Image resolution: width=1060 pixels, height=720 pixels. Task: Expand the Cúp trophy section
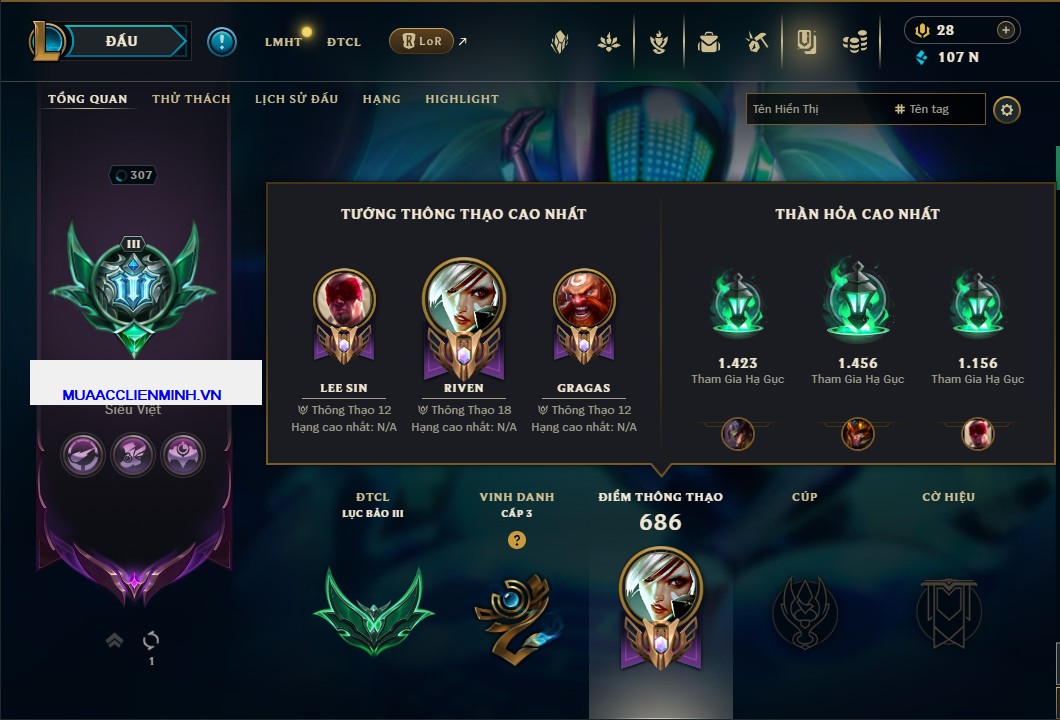point(804,569)
